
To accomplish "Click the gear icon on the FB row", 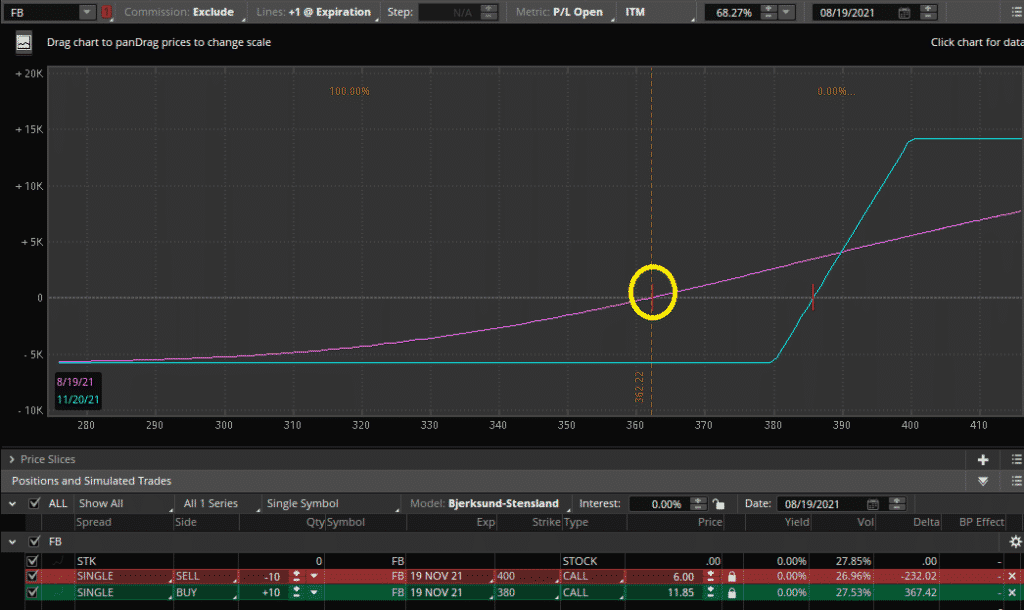I will click(1013, 541).
